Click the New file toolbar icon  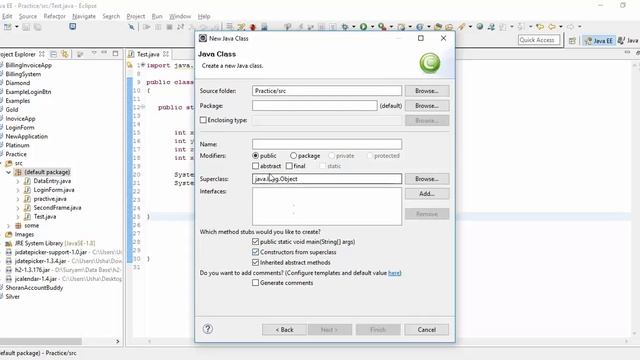(x=8, y=27)
